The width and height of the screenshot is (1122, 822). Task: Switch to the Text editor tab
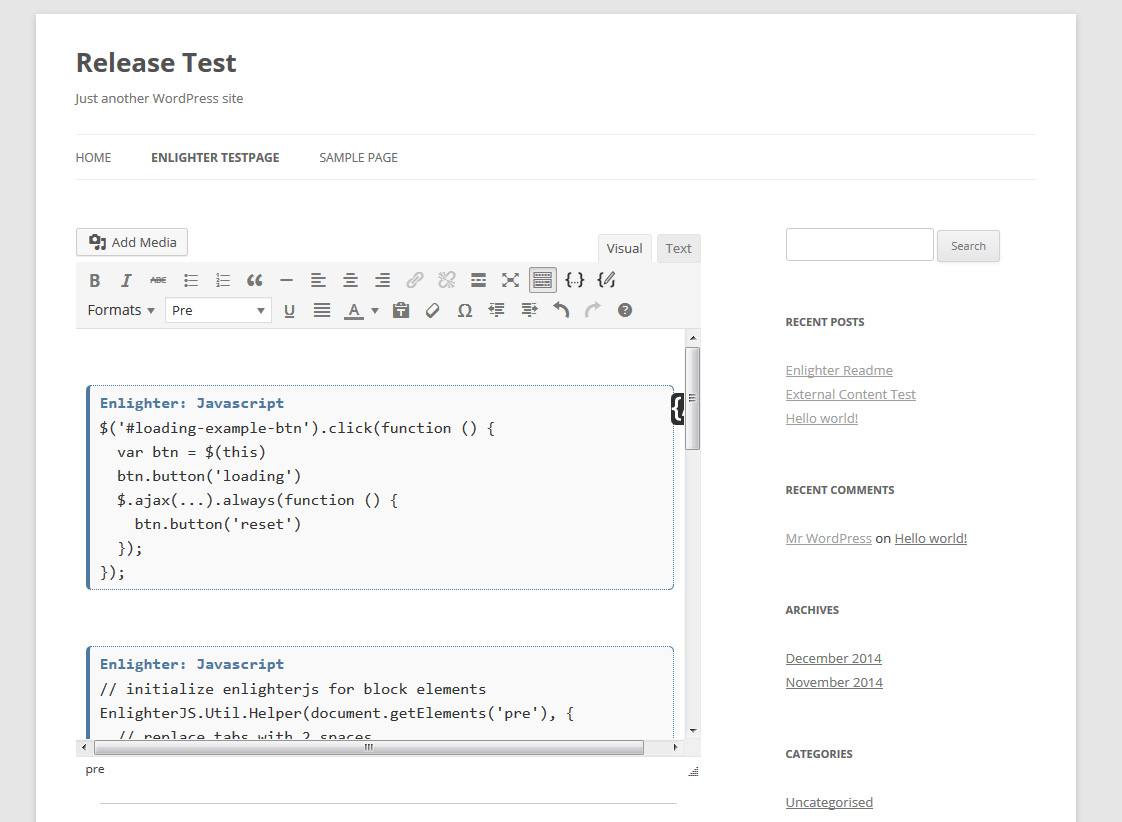678,248
